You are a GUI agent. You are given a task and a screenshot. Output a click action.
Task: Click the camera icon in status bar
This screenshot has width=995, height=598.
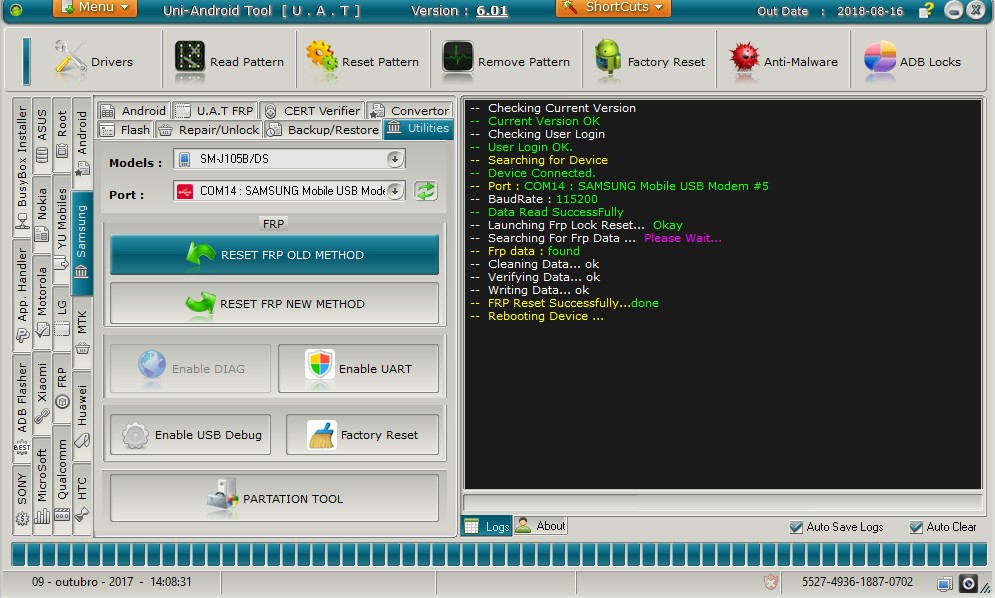pyautogui.click(x=968, y=583)
